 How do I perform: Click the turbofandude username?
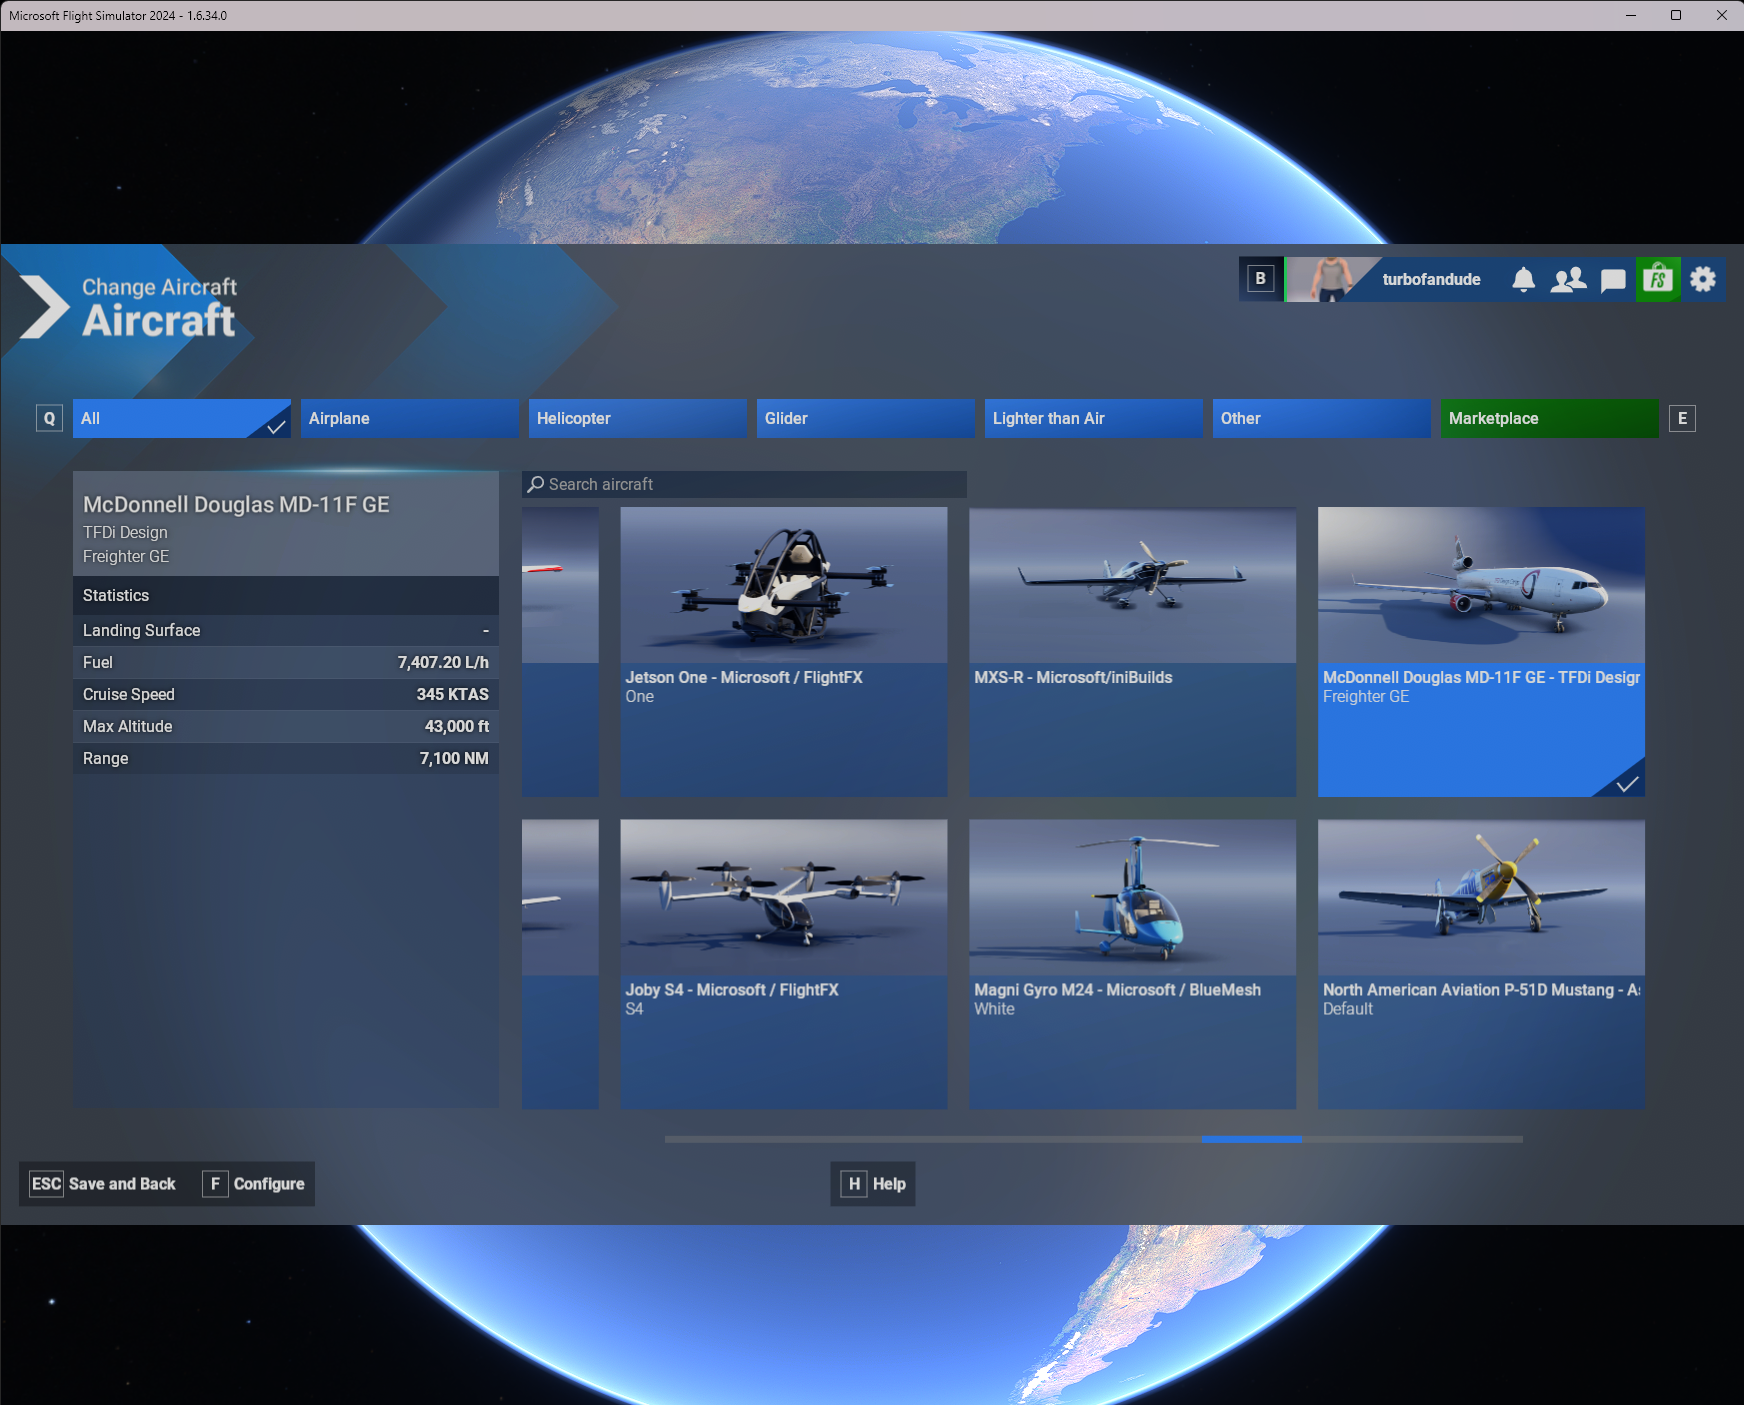coord(1431,279)
